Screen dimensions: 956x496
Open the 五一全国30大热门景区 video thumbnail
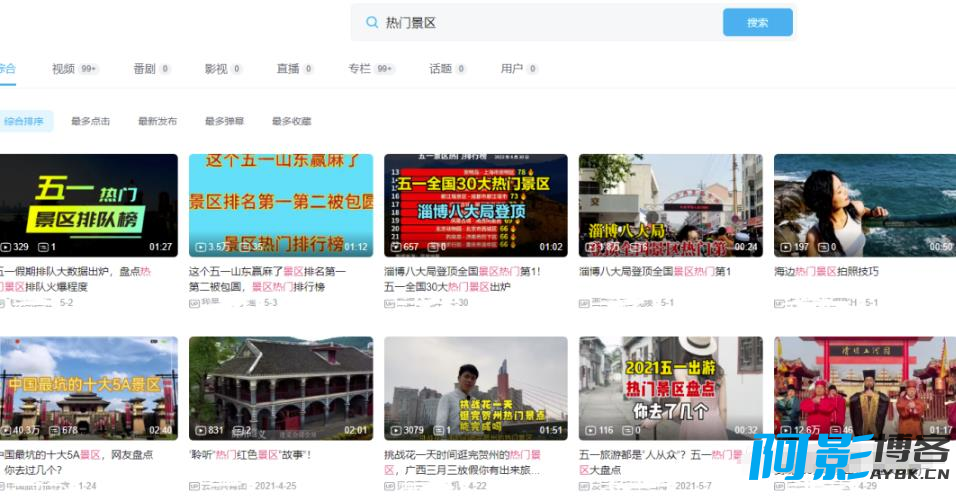[476, 205]
